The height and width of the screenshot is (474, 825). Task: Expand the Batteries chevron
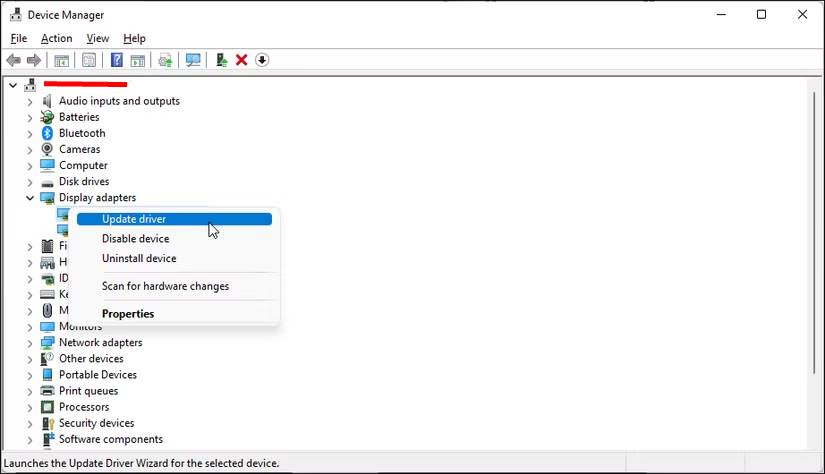tap(30, 117)
